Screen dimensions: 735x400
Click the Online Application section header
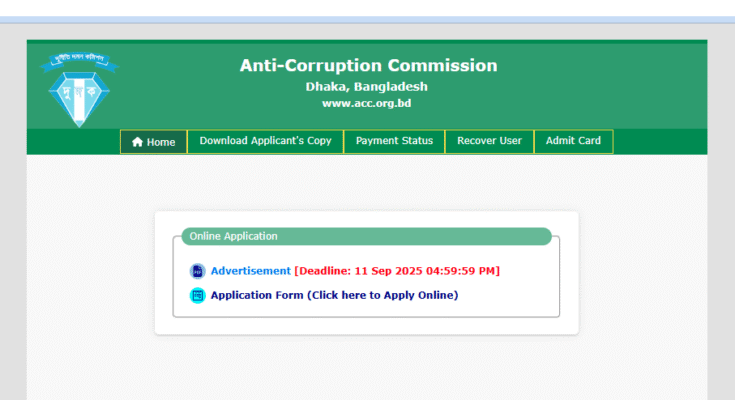tap(367, 236)
